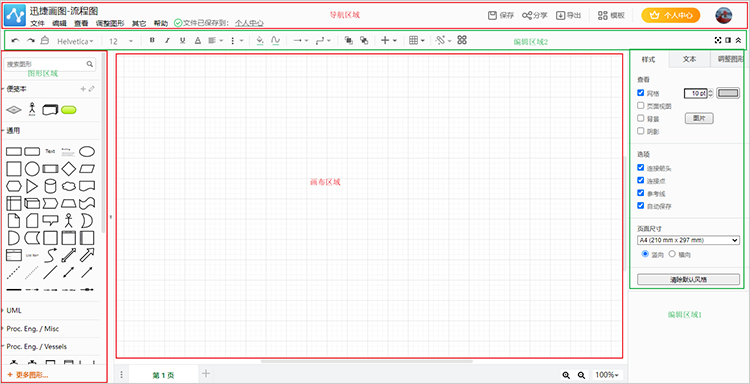Viewport: 750px width, 384px height.
Task: Toggle the 网格 checkbox
Action: 640,93
